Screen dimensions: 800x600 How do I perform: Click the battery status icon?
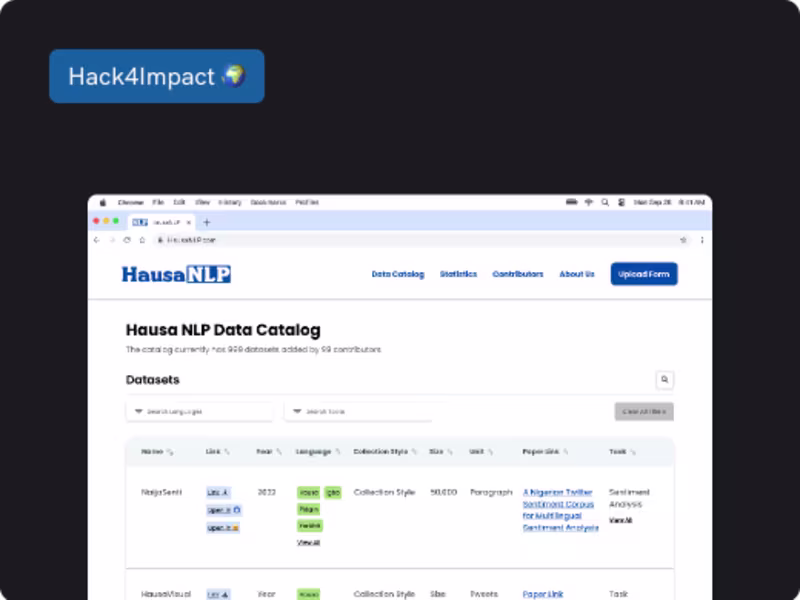pos(571,203)
